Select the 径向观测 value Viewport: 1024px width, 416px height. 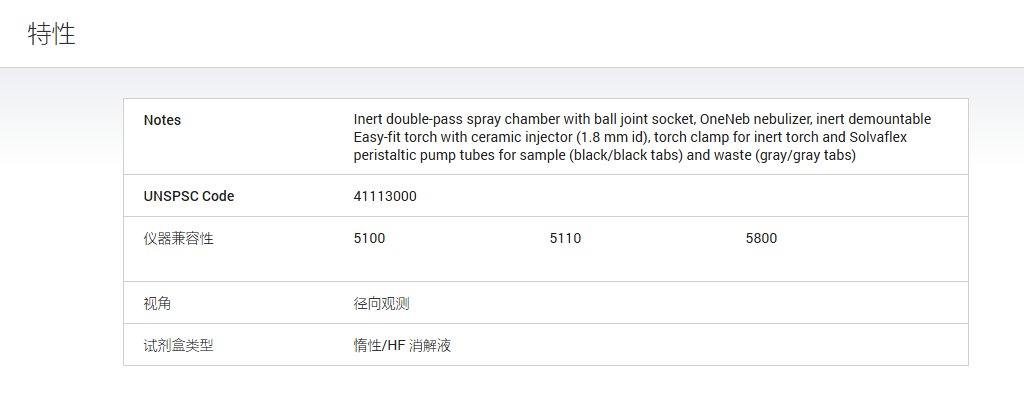pyautogui.click(x=381, y=303)
